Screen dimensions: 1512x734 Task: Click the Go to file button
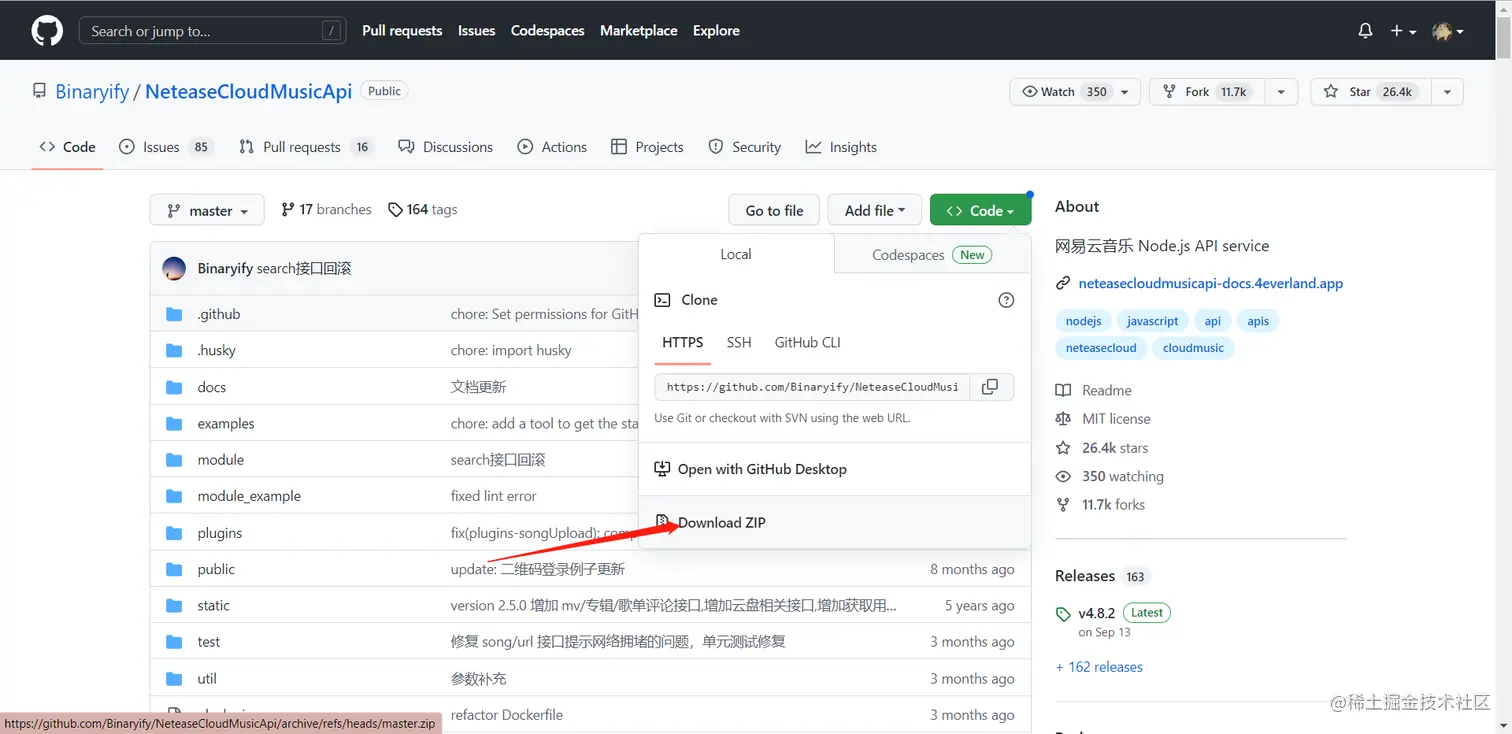point(774,210)
